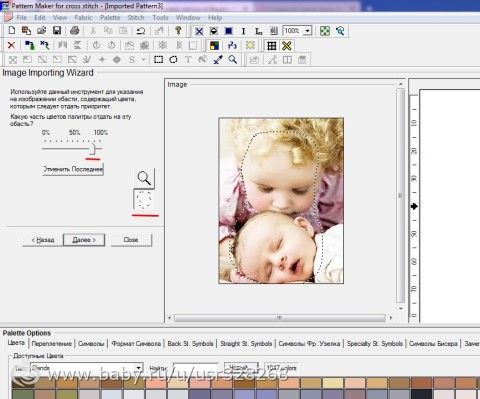Click the information I toolbar icon

[x=243, y=31]
